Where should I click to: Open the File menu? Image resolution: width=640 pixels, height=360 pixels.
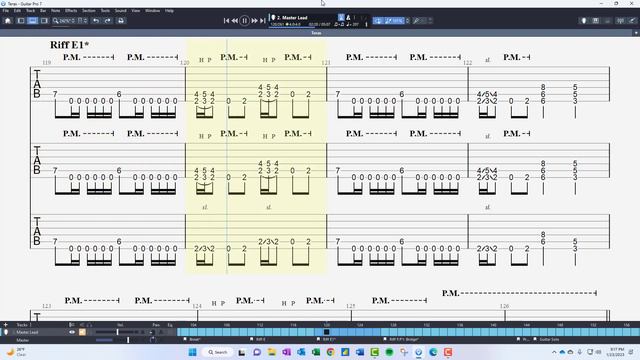(6, 11)
